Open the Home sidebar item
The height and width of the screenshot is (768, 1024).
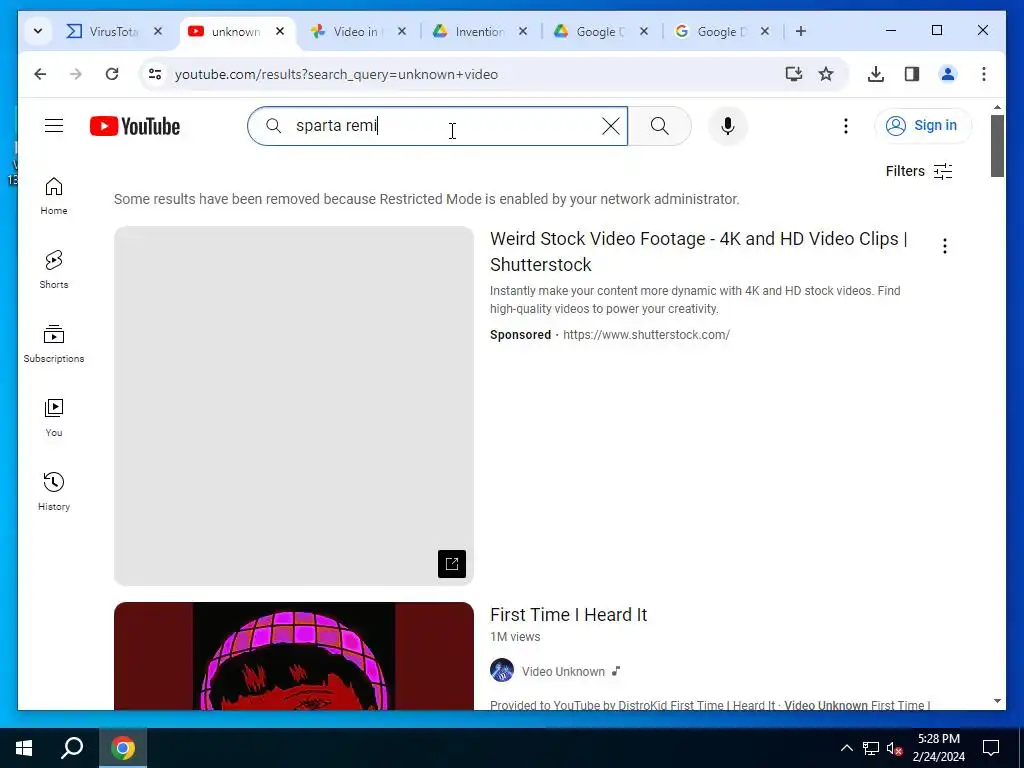[54, 196]
